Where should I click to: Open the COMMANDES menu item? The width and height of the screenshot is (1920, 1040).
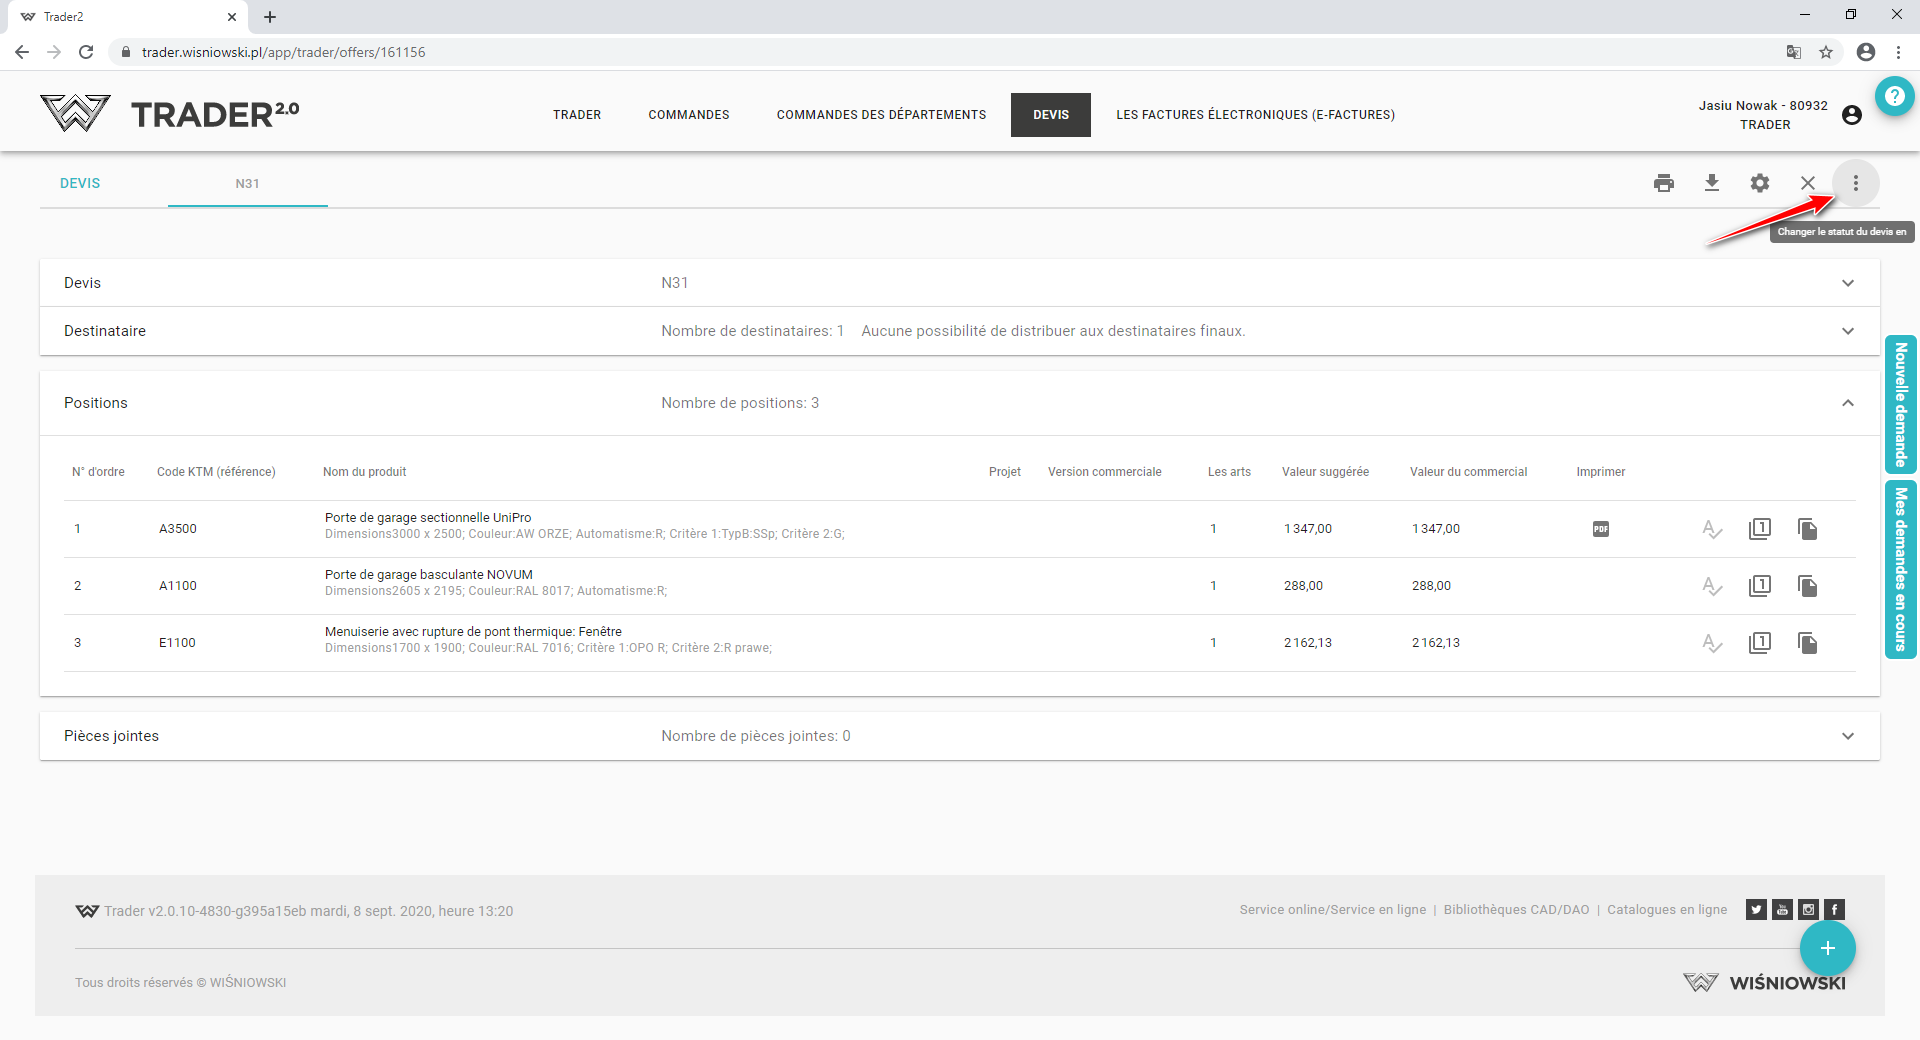tap(689, 115)
